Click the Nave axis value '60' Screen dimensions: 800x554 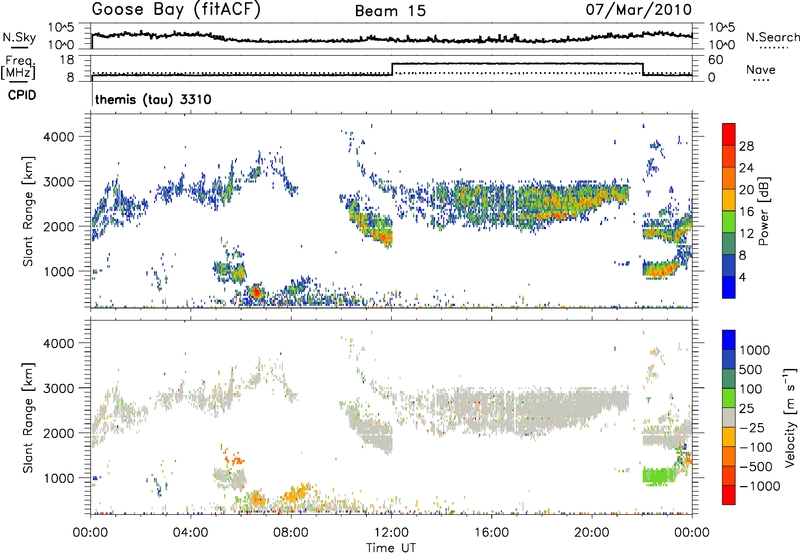pyautogui.click(x=716, y=60)
